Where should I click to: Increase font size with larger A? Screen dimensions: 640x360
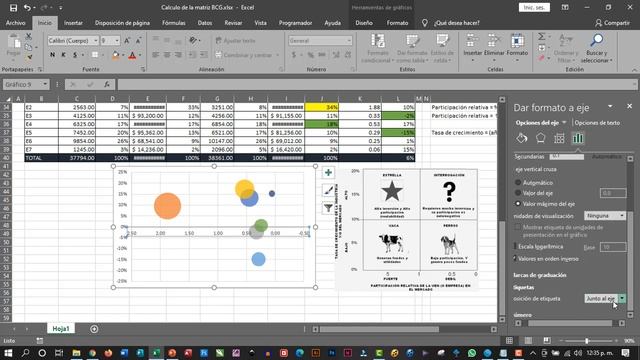[127, 40]
